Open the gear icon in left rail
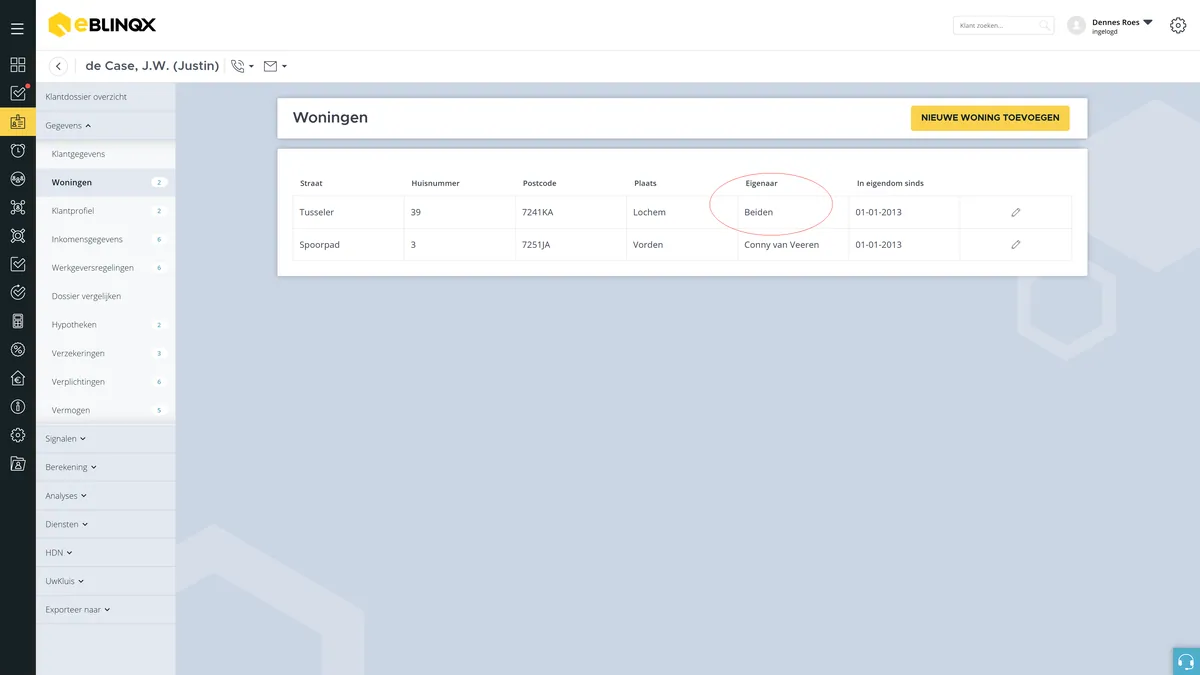 [x=17, y=435]
